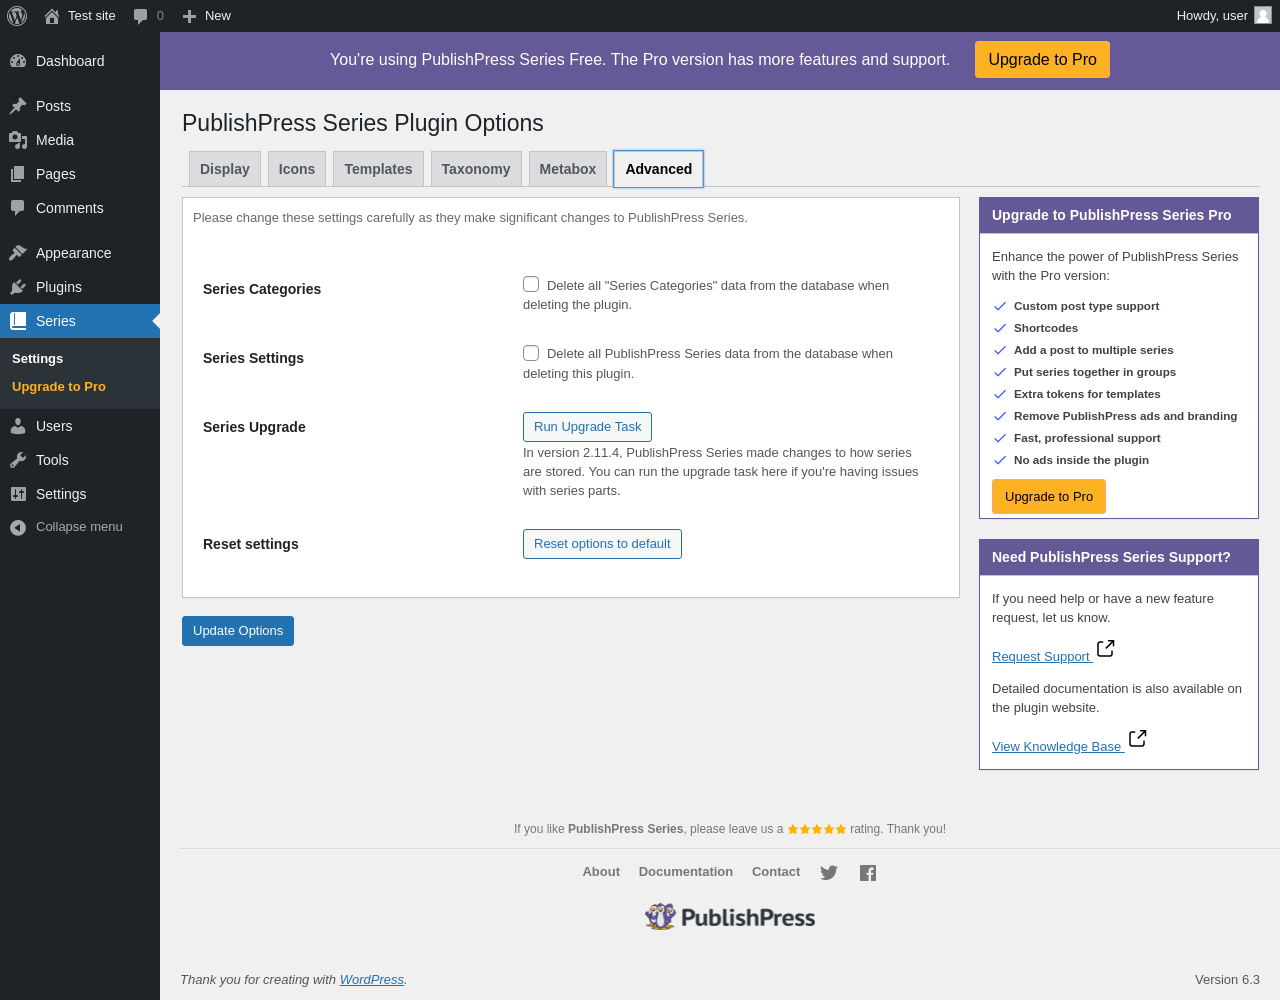This screenshot has width=1280, height=1000.
Task: Select the Advanced tab
Action: pyautogui.click(x=659, y=169)
